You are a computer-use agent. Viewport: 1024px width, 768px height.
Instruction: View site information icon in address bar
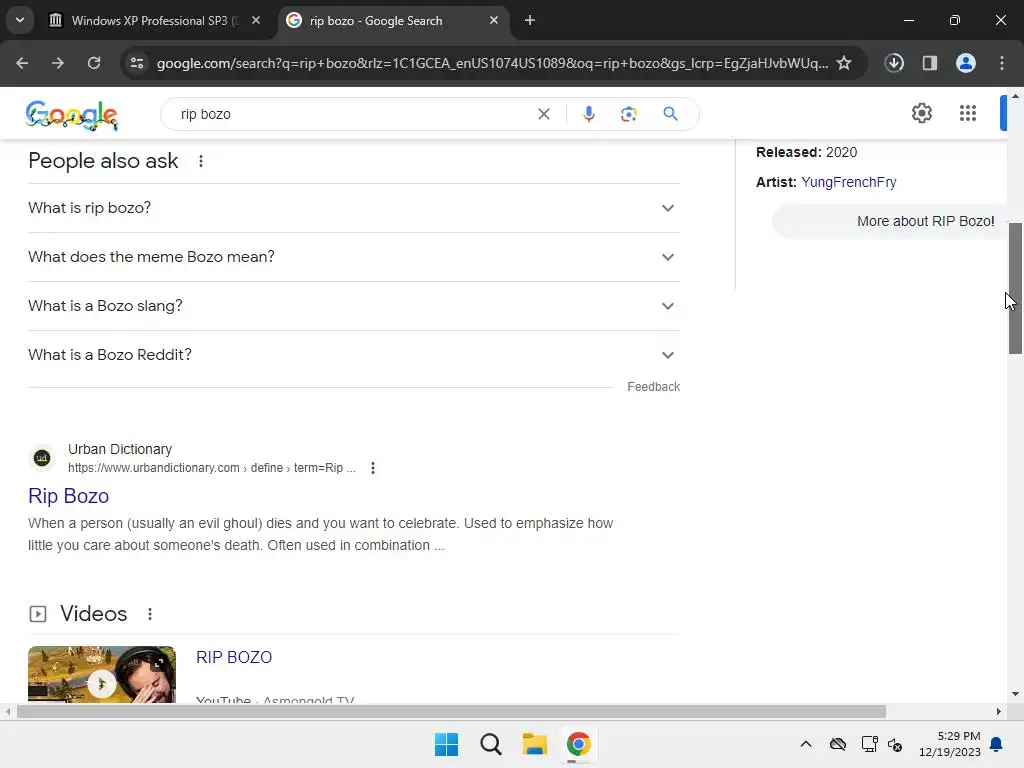(137, 63)
